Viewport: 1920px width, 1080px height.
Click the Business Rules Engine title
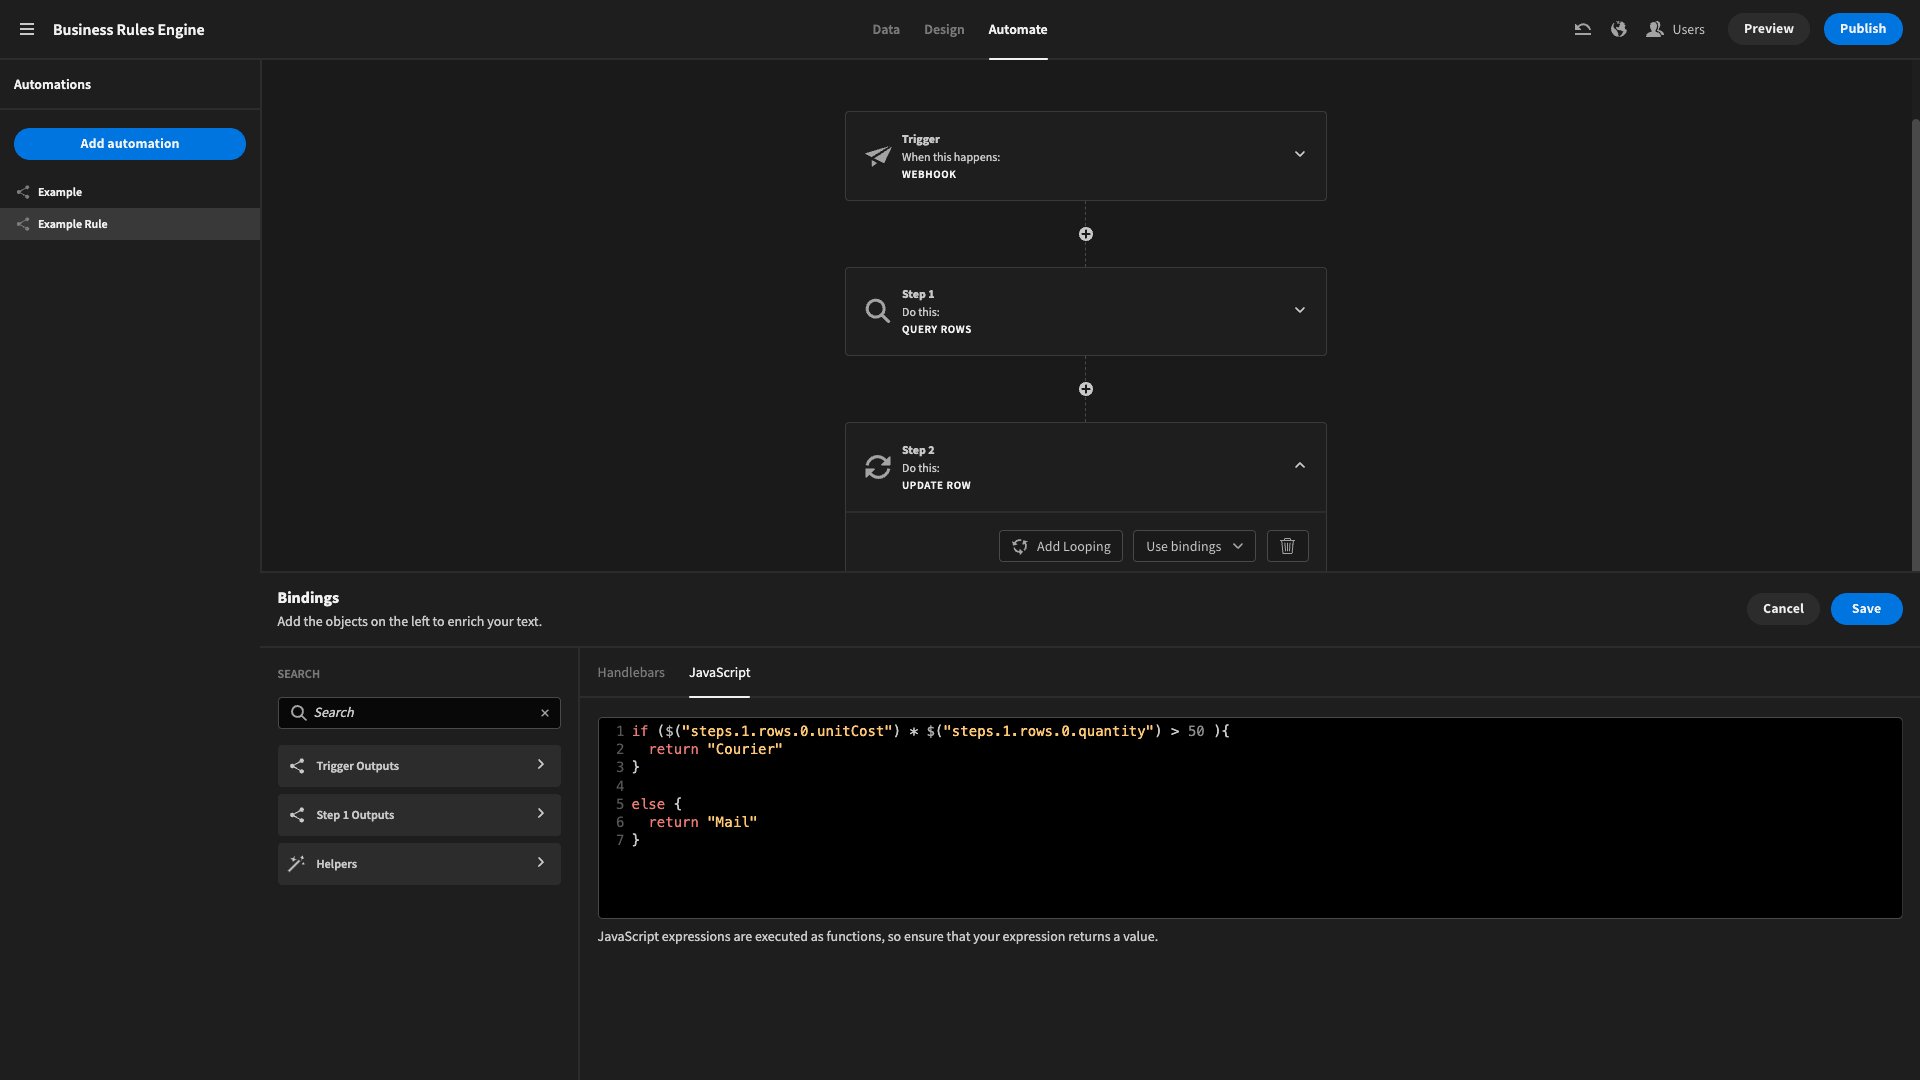128,29
